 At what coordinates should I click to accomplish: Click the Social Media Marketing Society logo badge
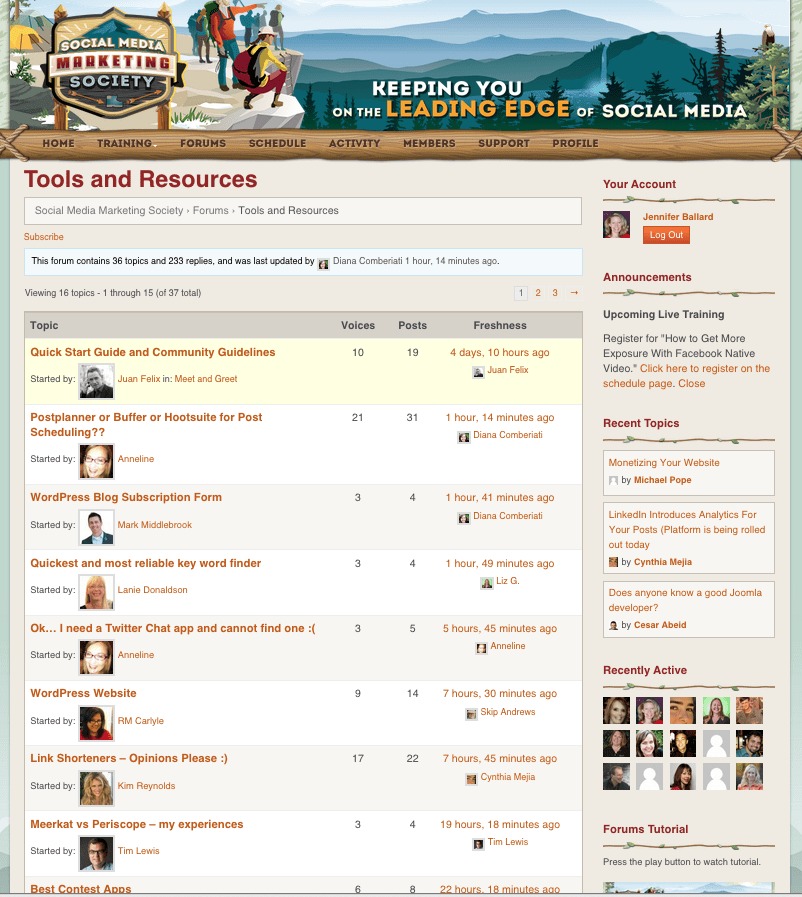(x=114, y=62)
